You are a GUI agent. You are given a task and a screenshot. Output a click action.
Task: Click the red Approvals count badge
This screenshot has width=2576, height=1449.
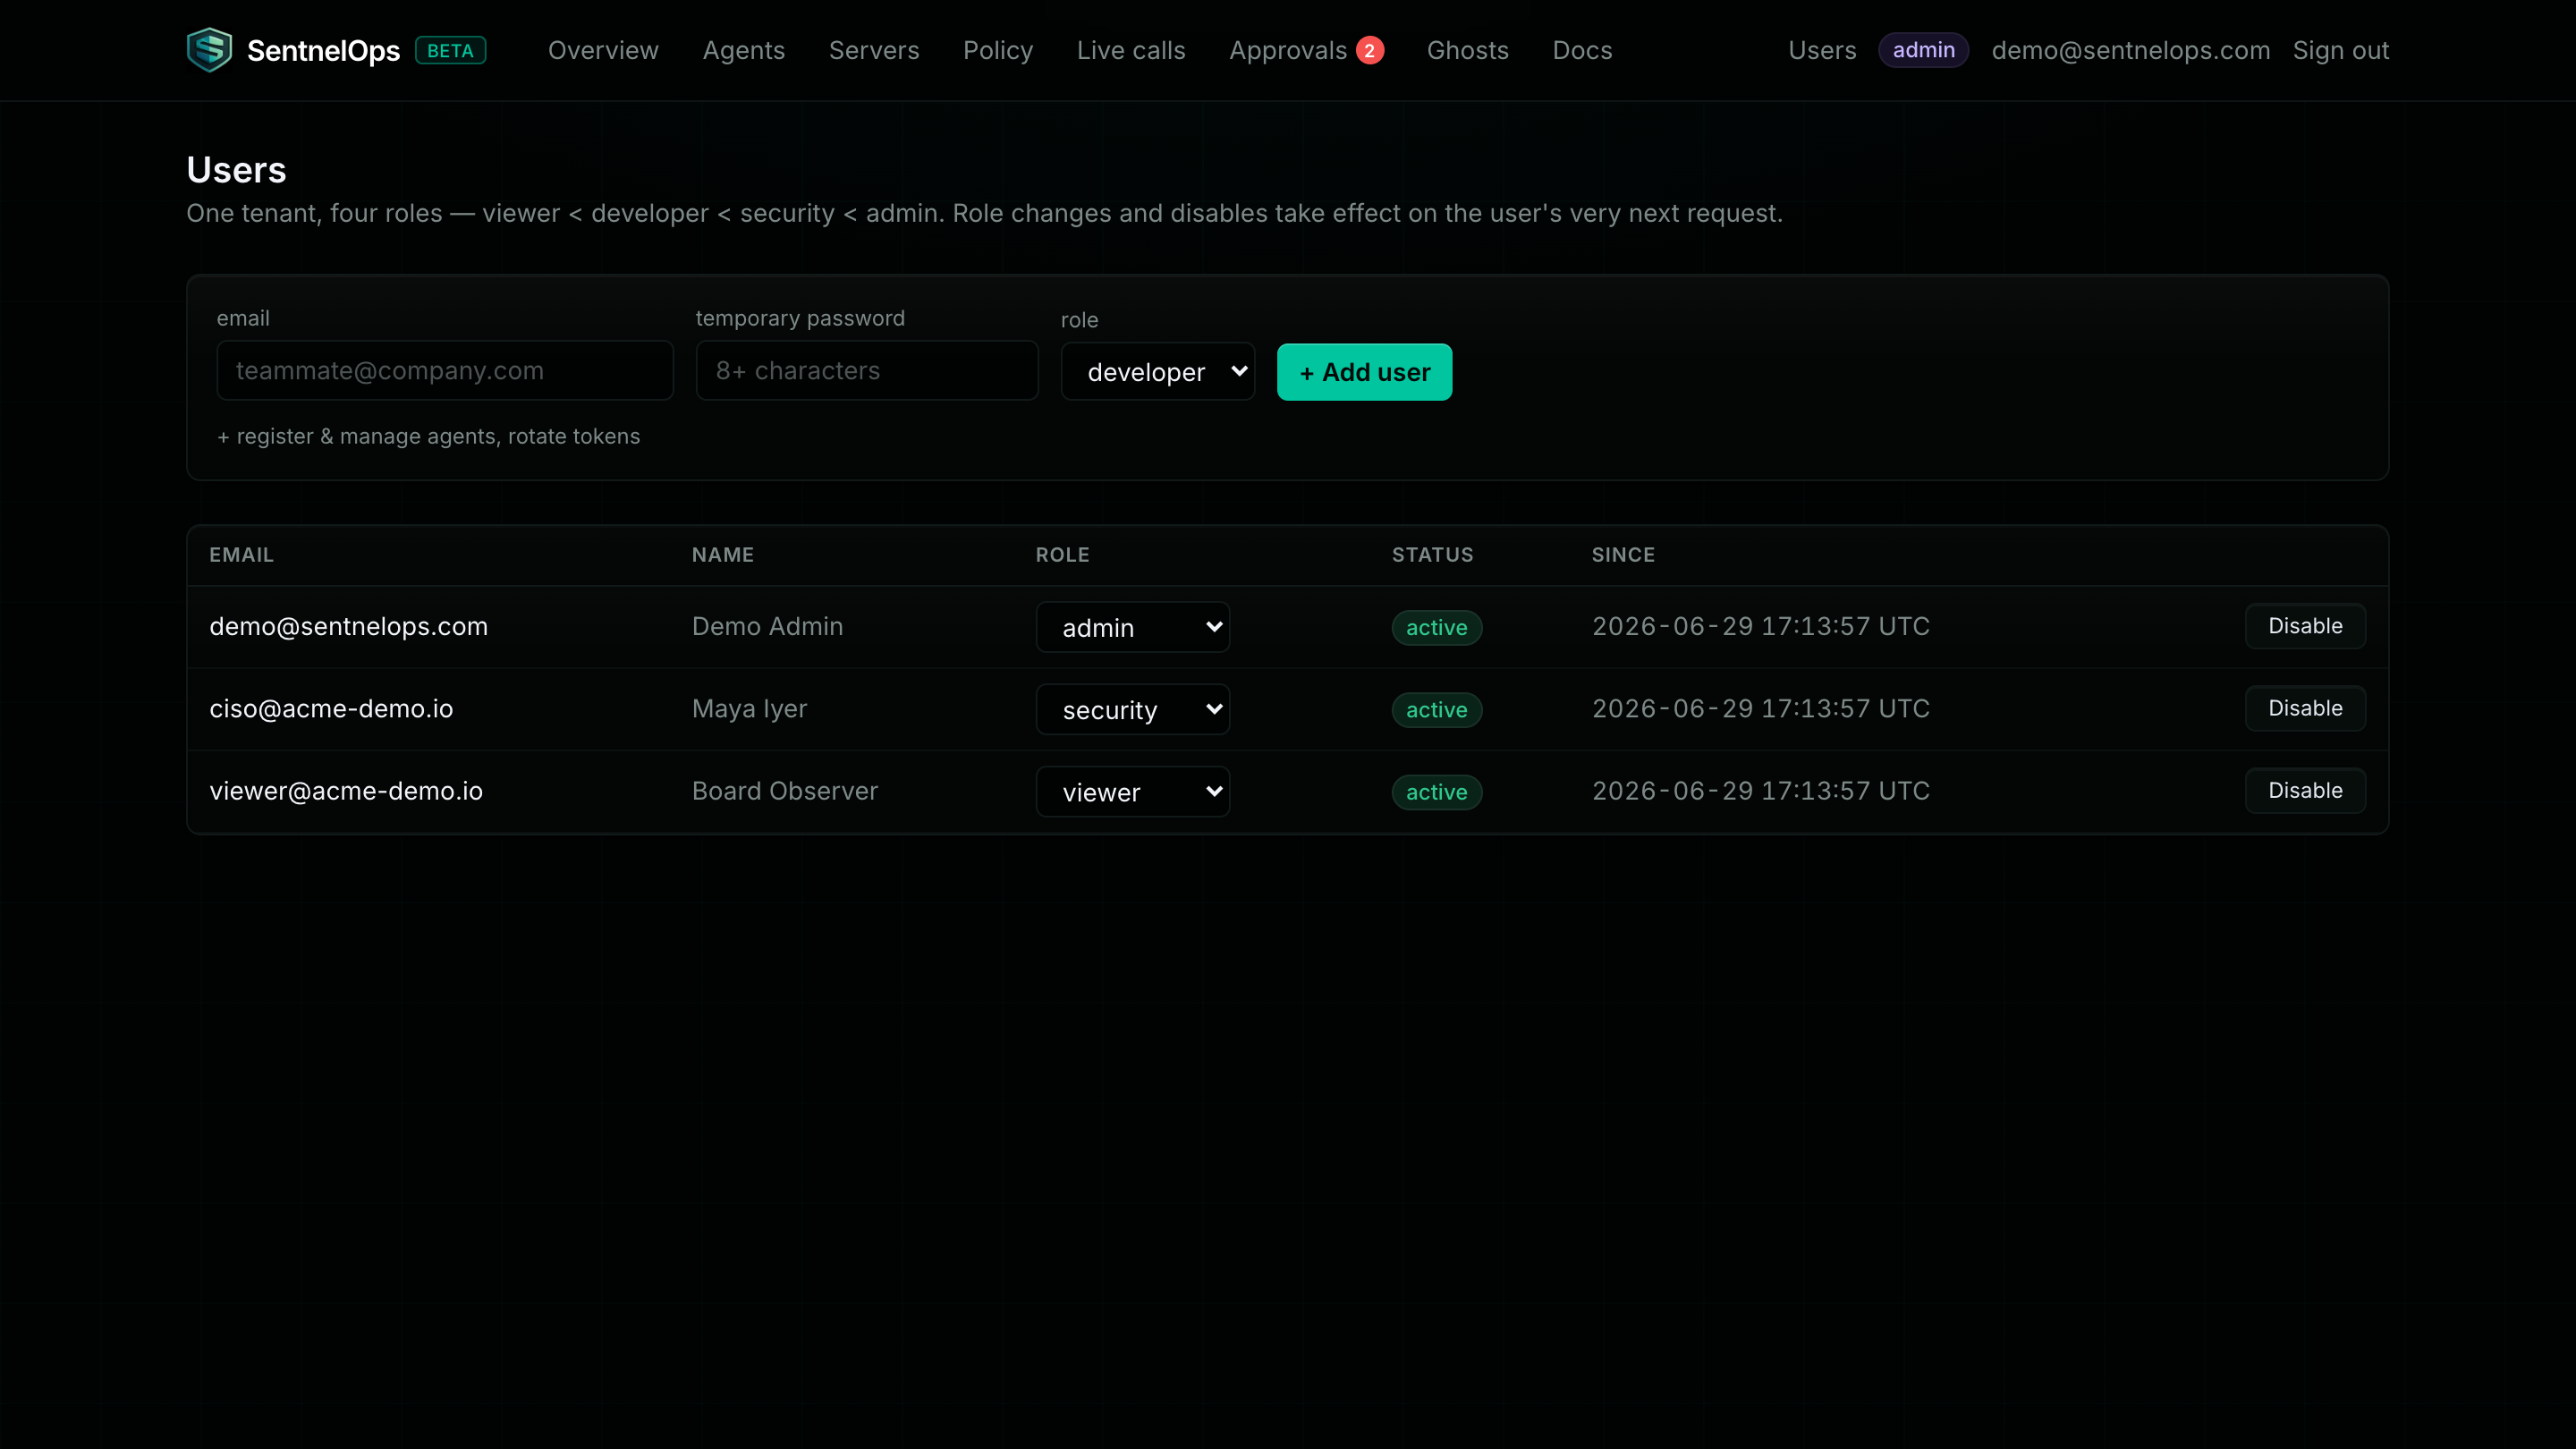(x=1370, y=50)
